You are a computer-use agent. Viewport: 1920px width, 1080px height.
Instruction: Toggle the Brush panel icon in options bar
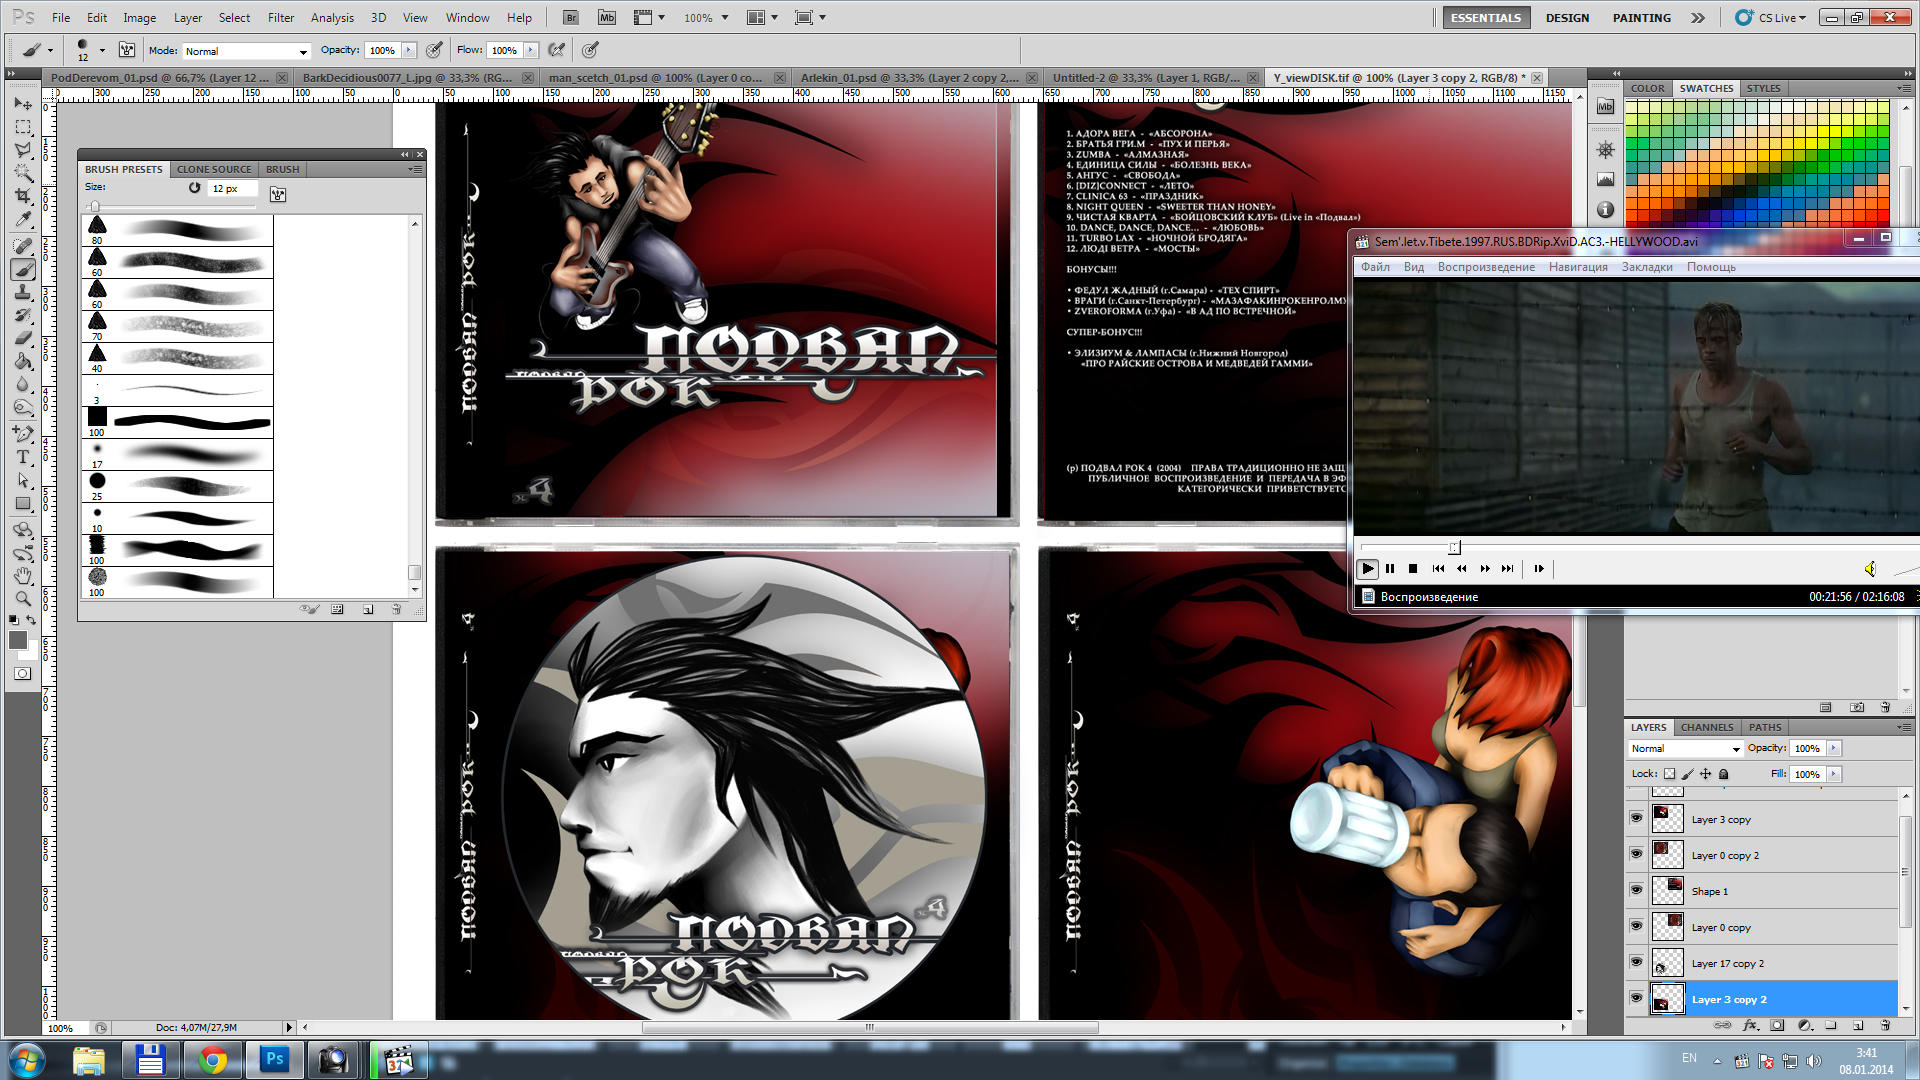[127, 50]
